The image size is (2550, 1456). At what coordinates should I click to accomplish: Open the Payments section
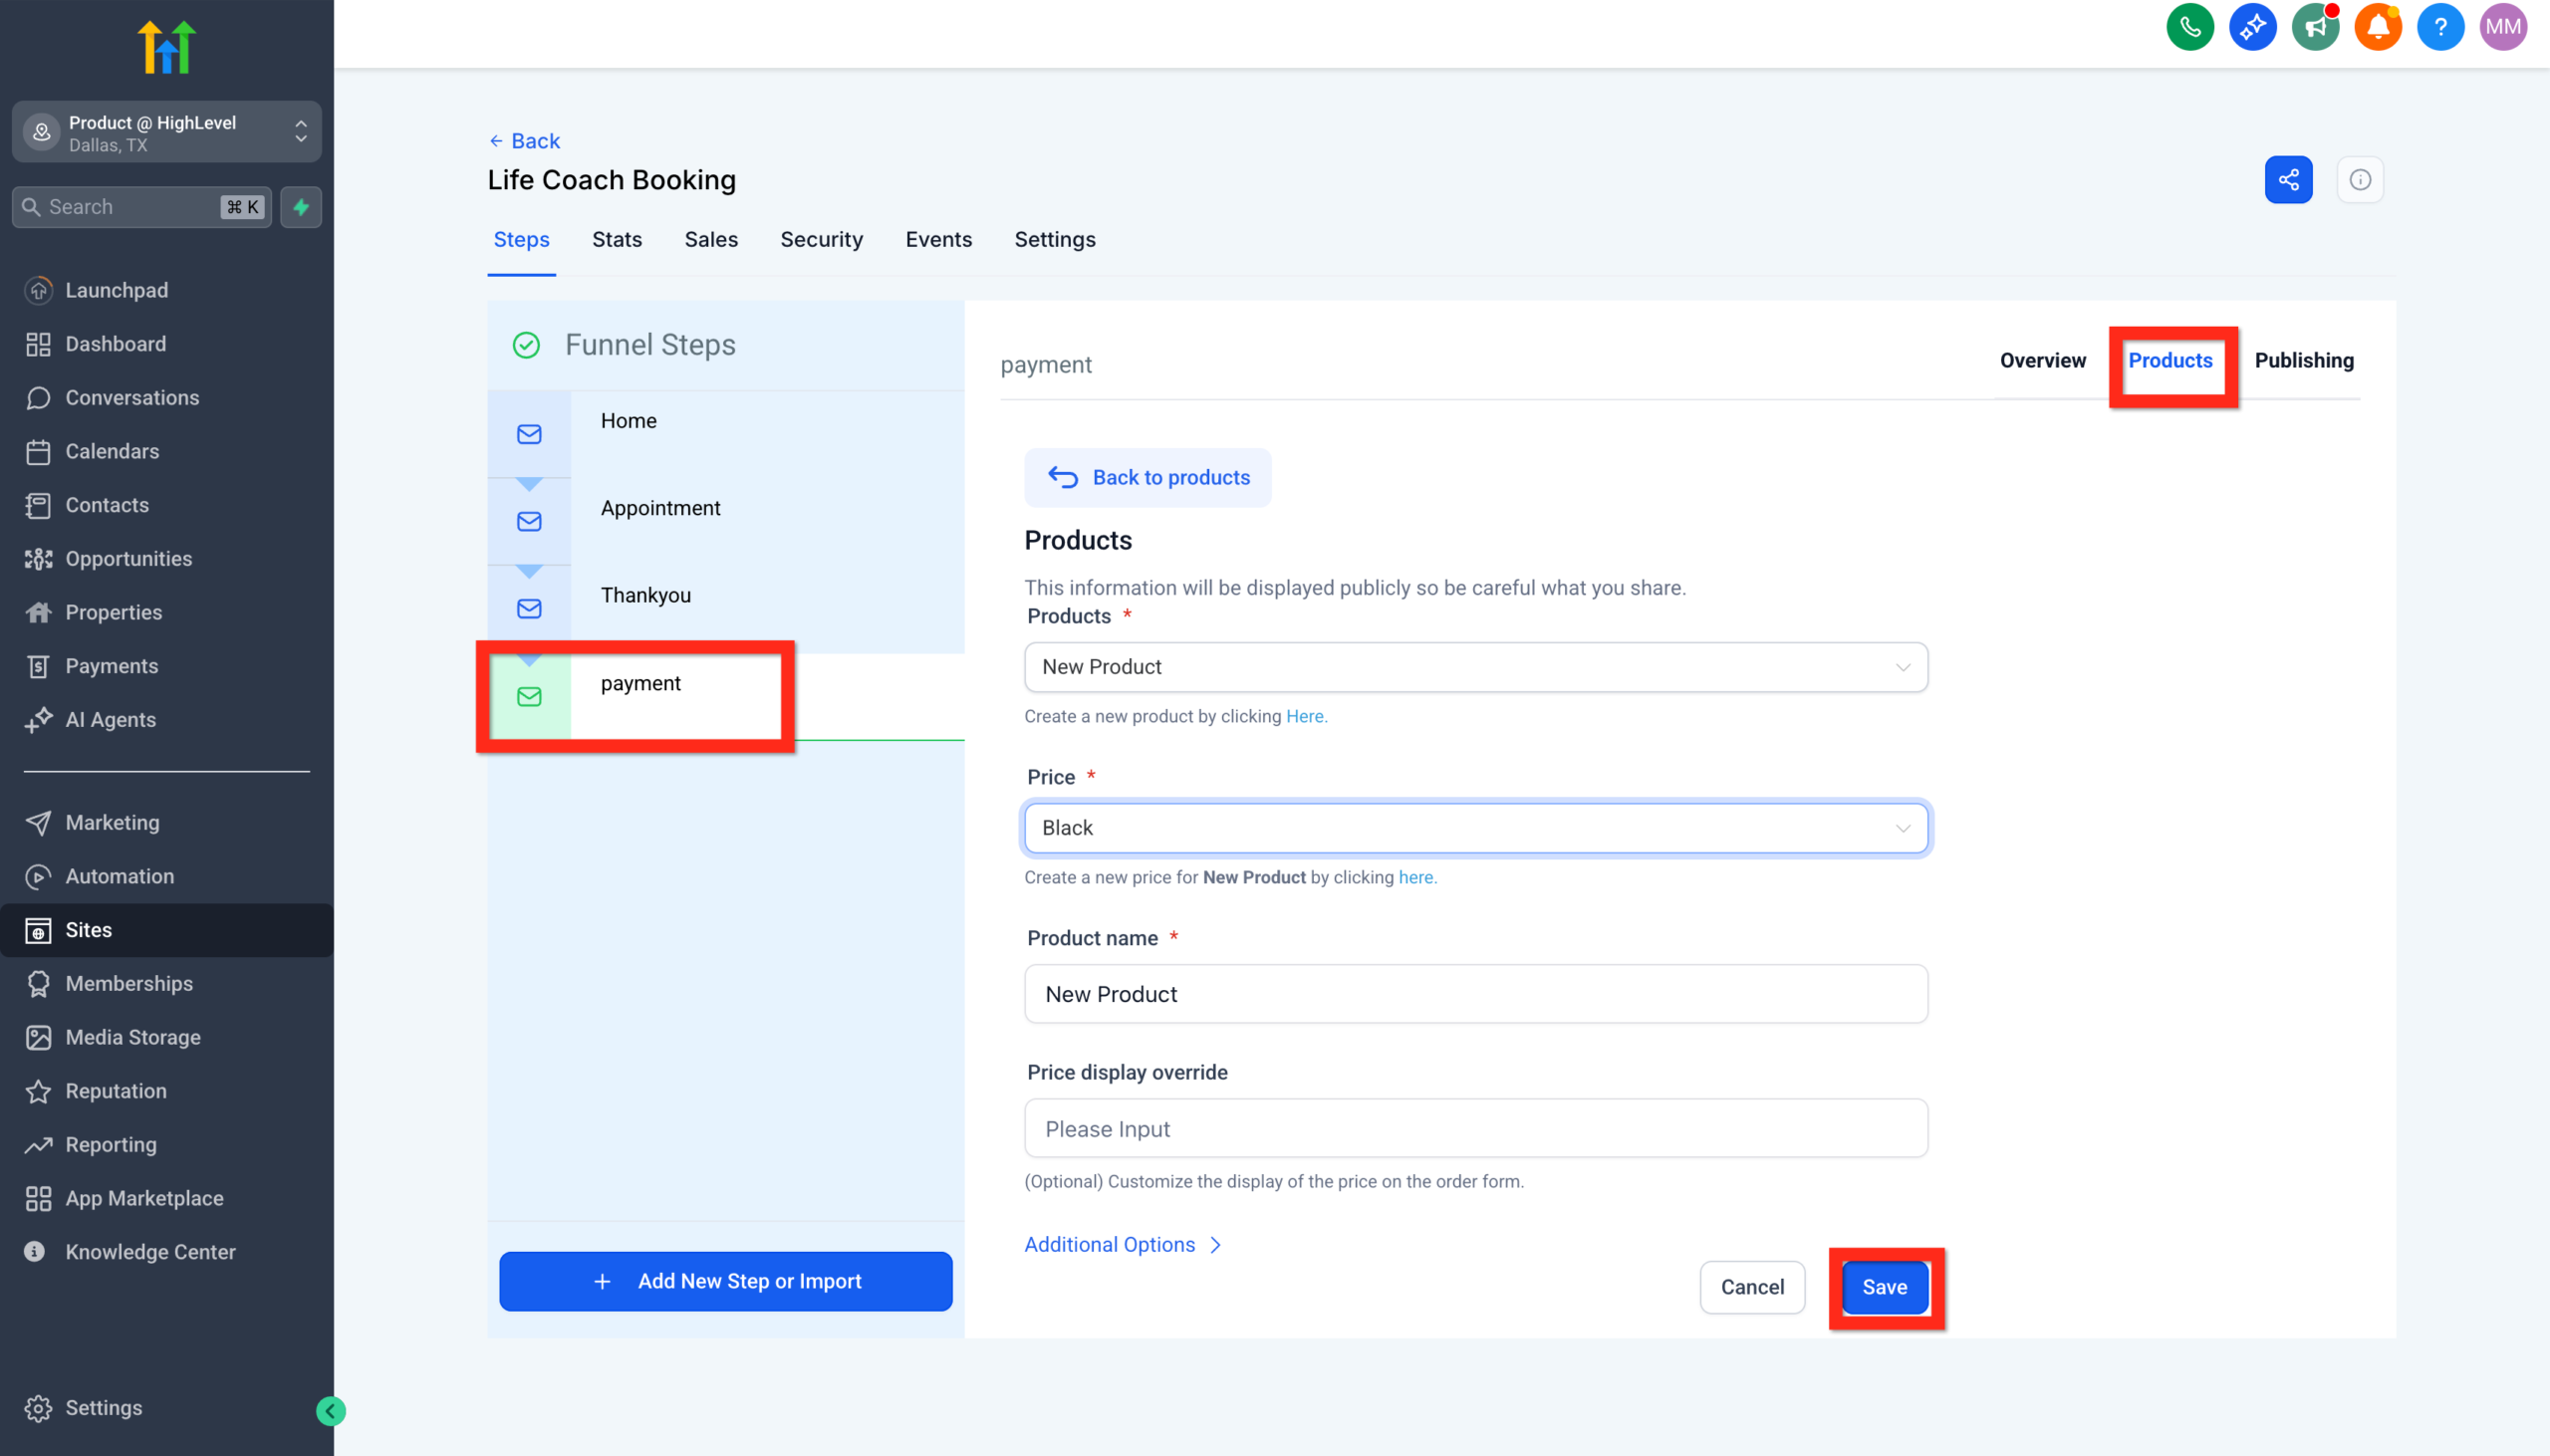click(112, 665)
